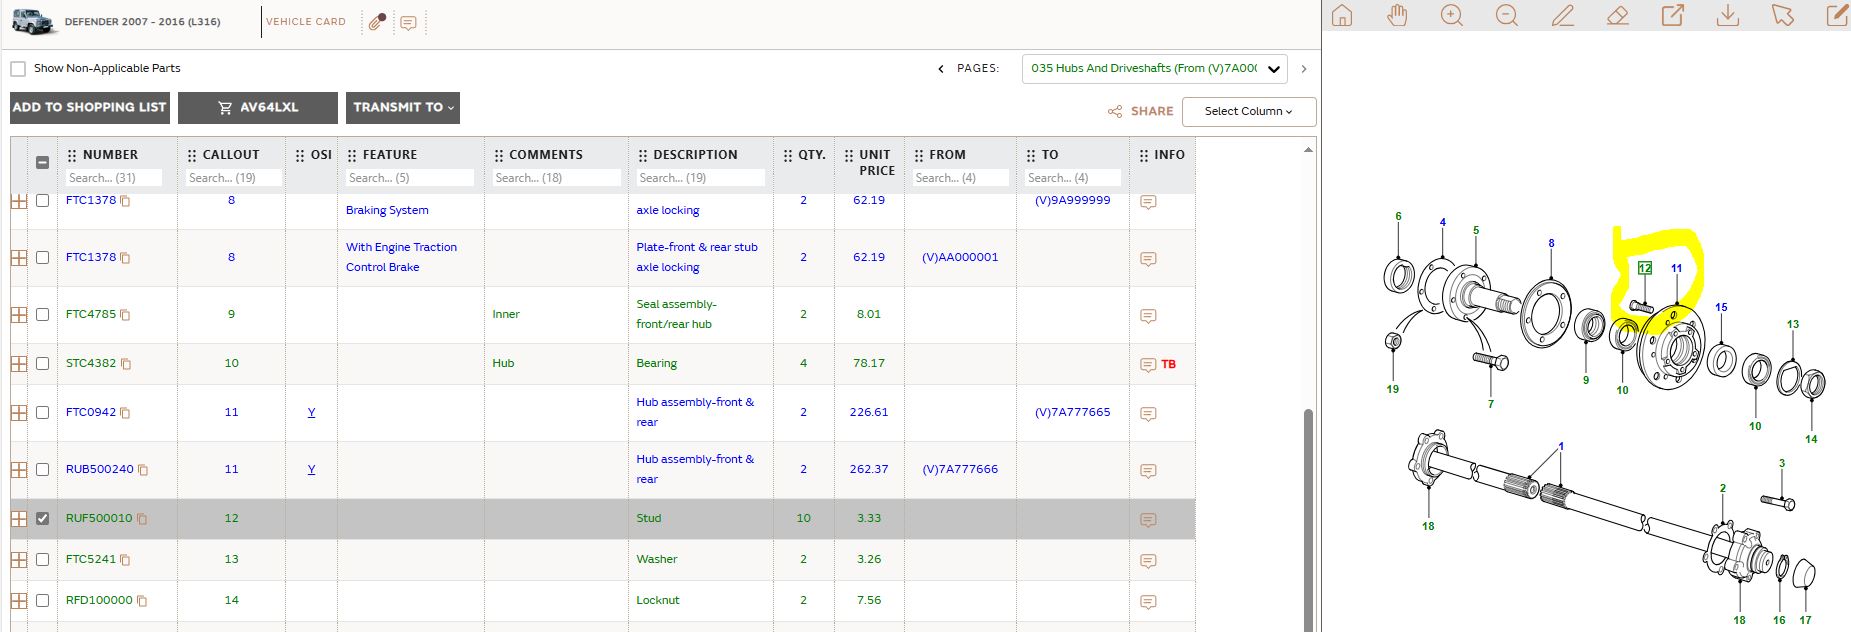The image size is (1851, 632).
Task: Expand the Select Column dropdown
Action: point(1249,111)
